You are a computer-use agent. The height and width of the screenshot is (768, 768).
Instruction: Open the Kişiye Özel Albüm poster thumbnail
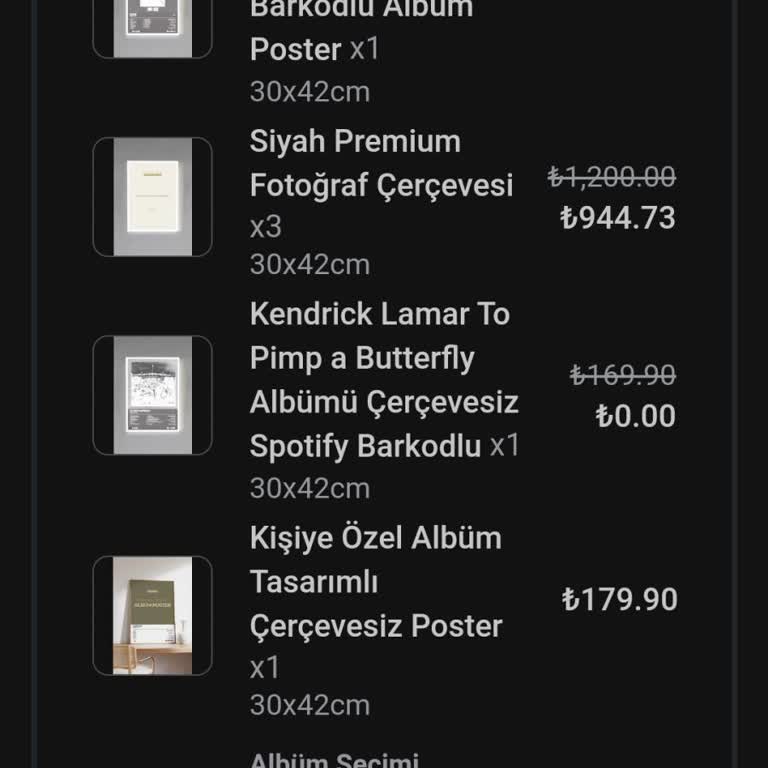point(152,615)
